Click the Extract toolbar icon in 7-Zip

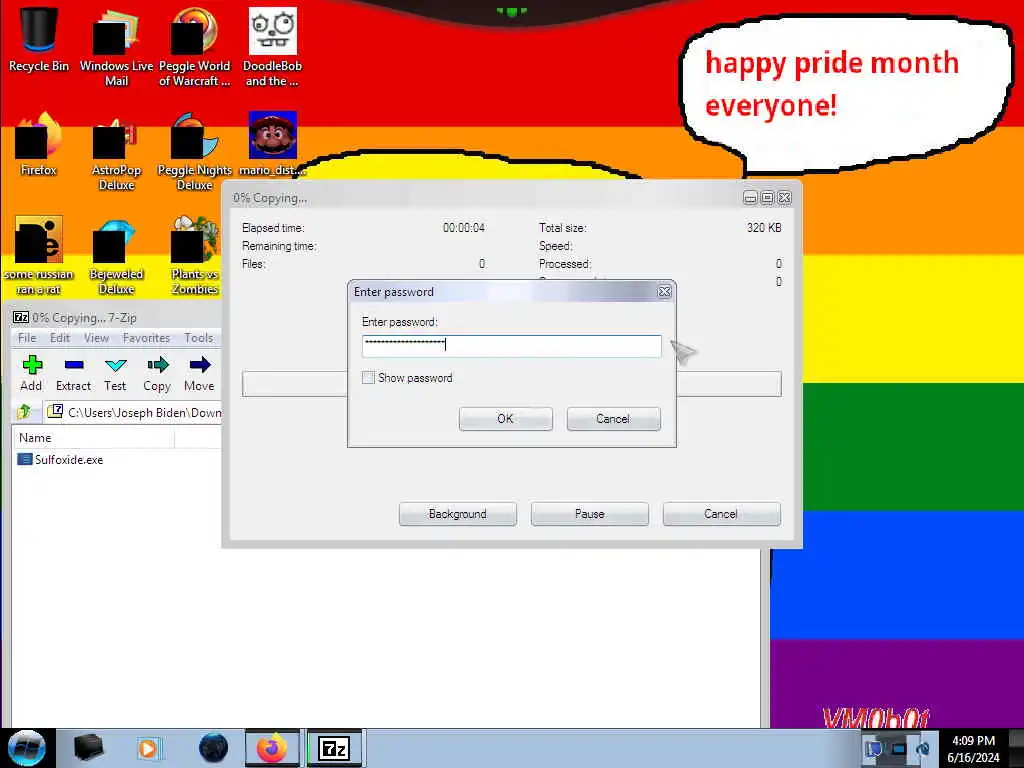[x=73, y=373]
